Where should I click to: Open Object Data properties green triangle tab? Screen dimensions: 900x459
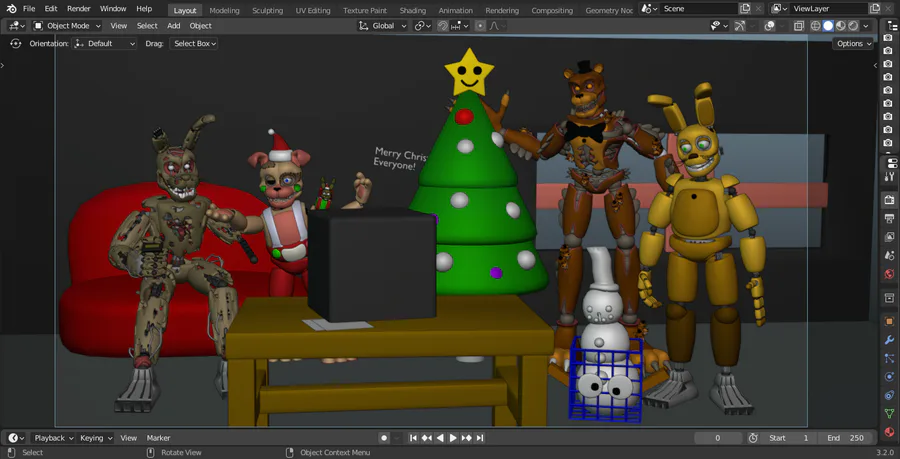890,414
